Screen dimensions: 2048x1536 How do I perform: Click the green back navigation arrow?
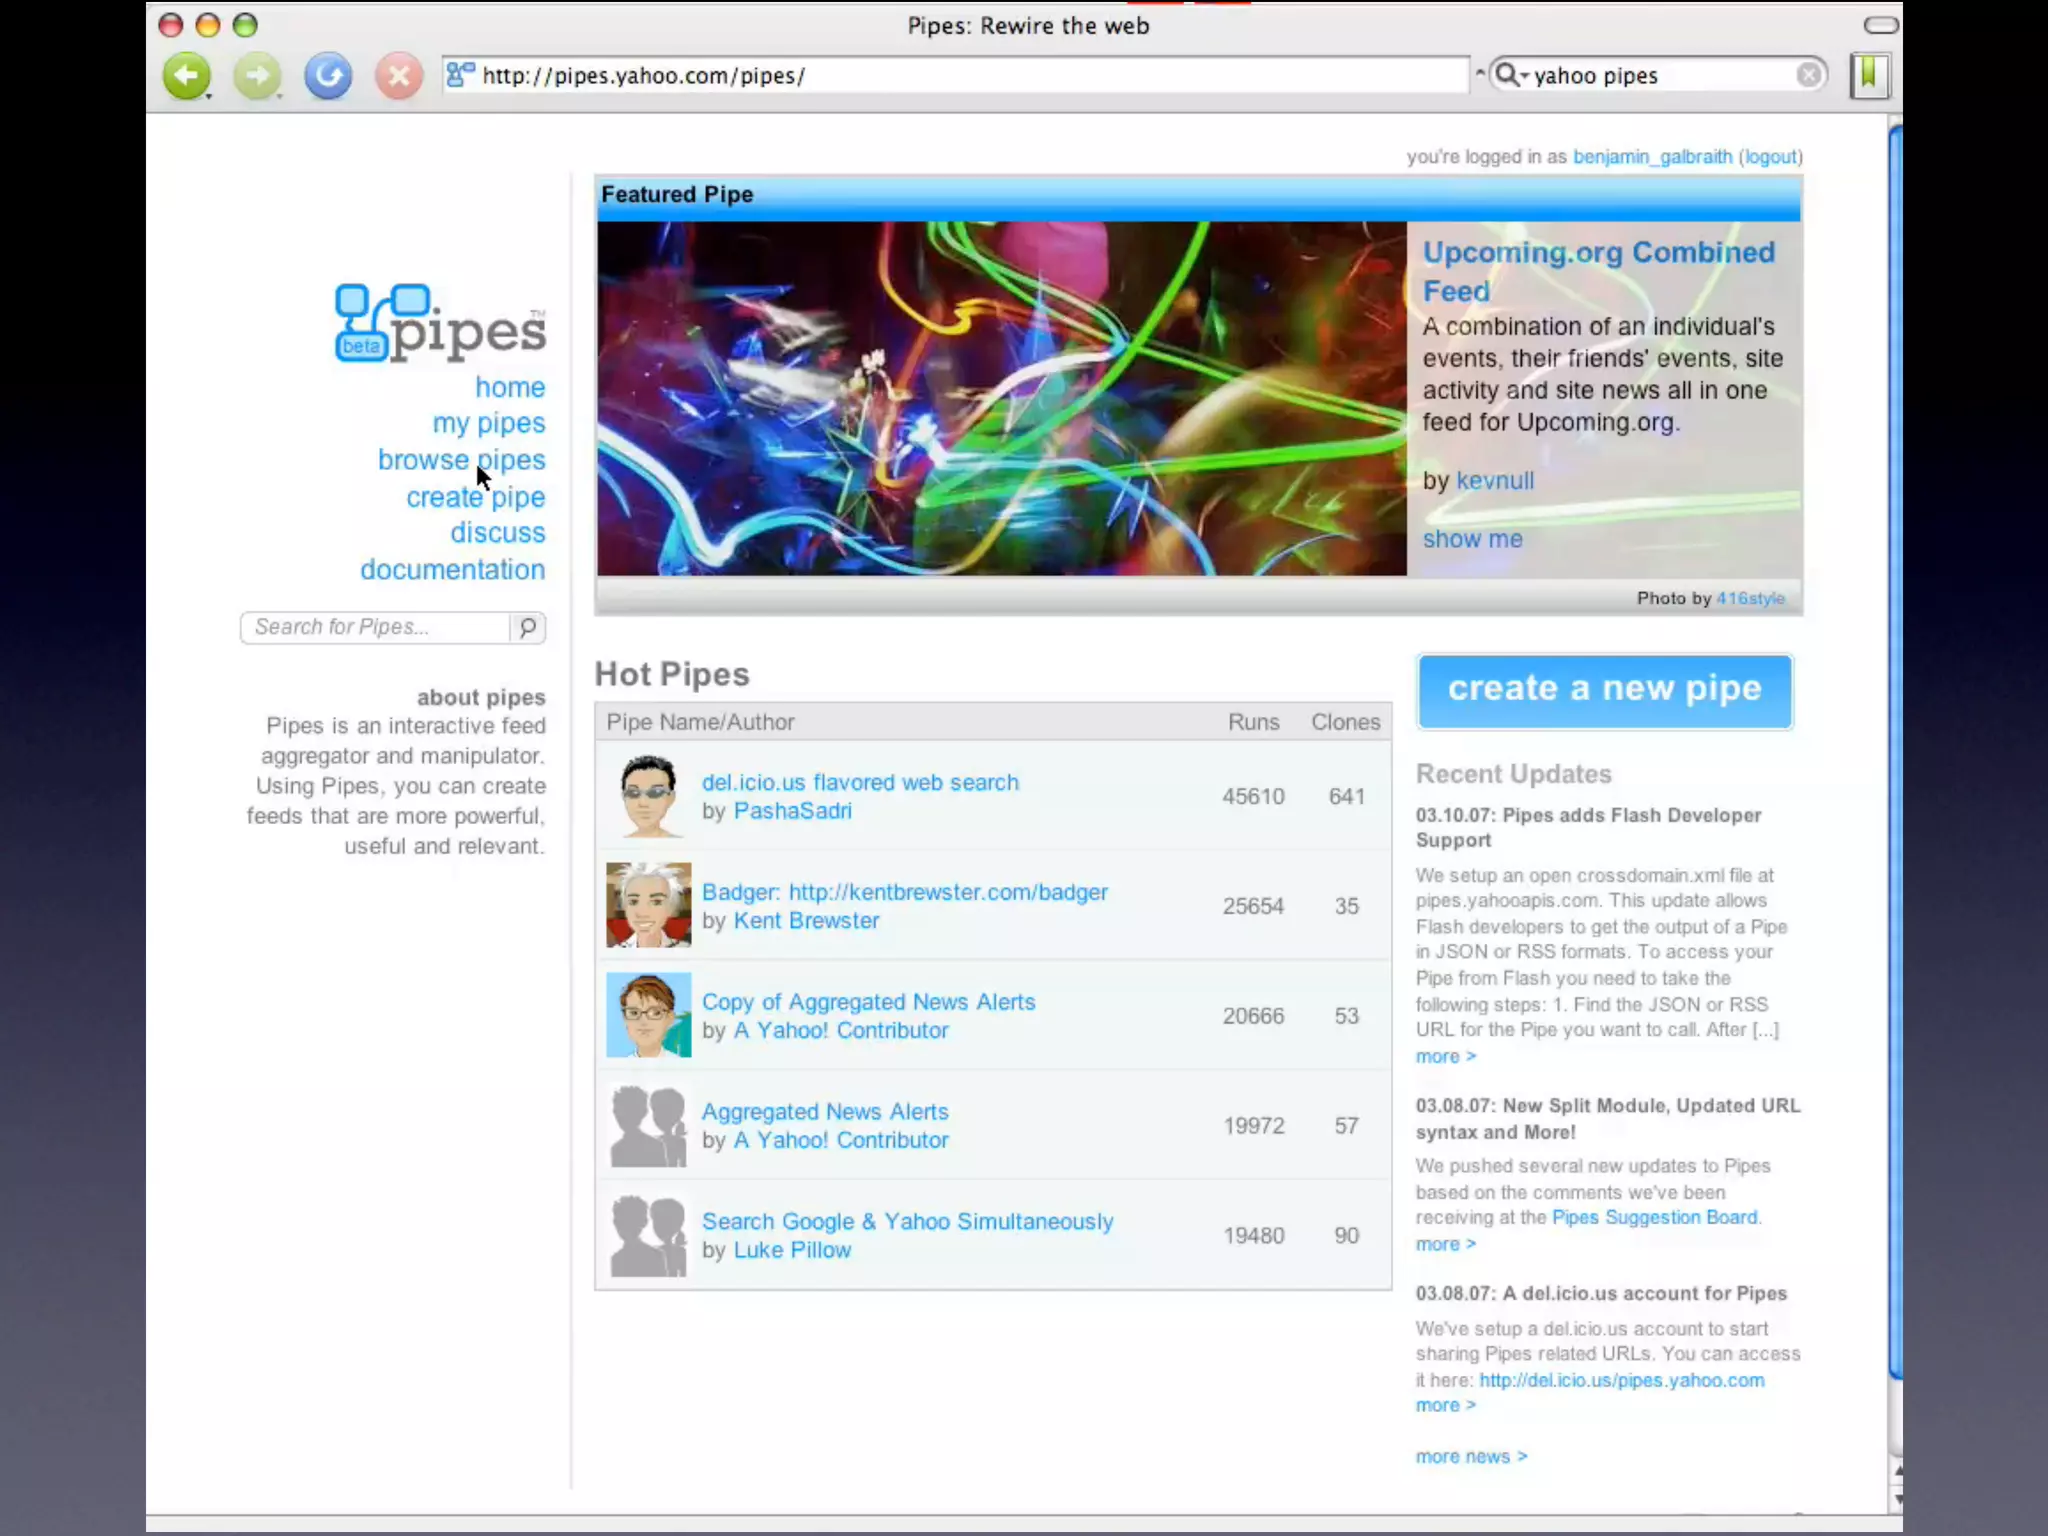click(x=186, y=76)
